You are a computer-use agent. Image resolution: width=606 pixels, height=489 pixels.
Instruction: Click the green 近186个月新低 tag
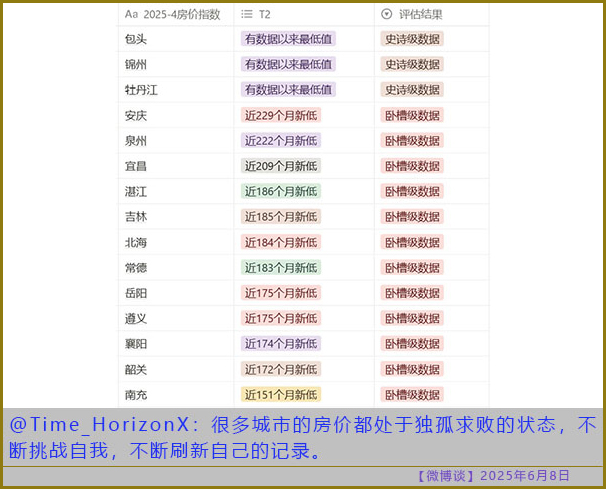(280, 192)
